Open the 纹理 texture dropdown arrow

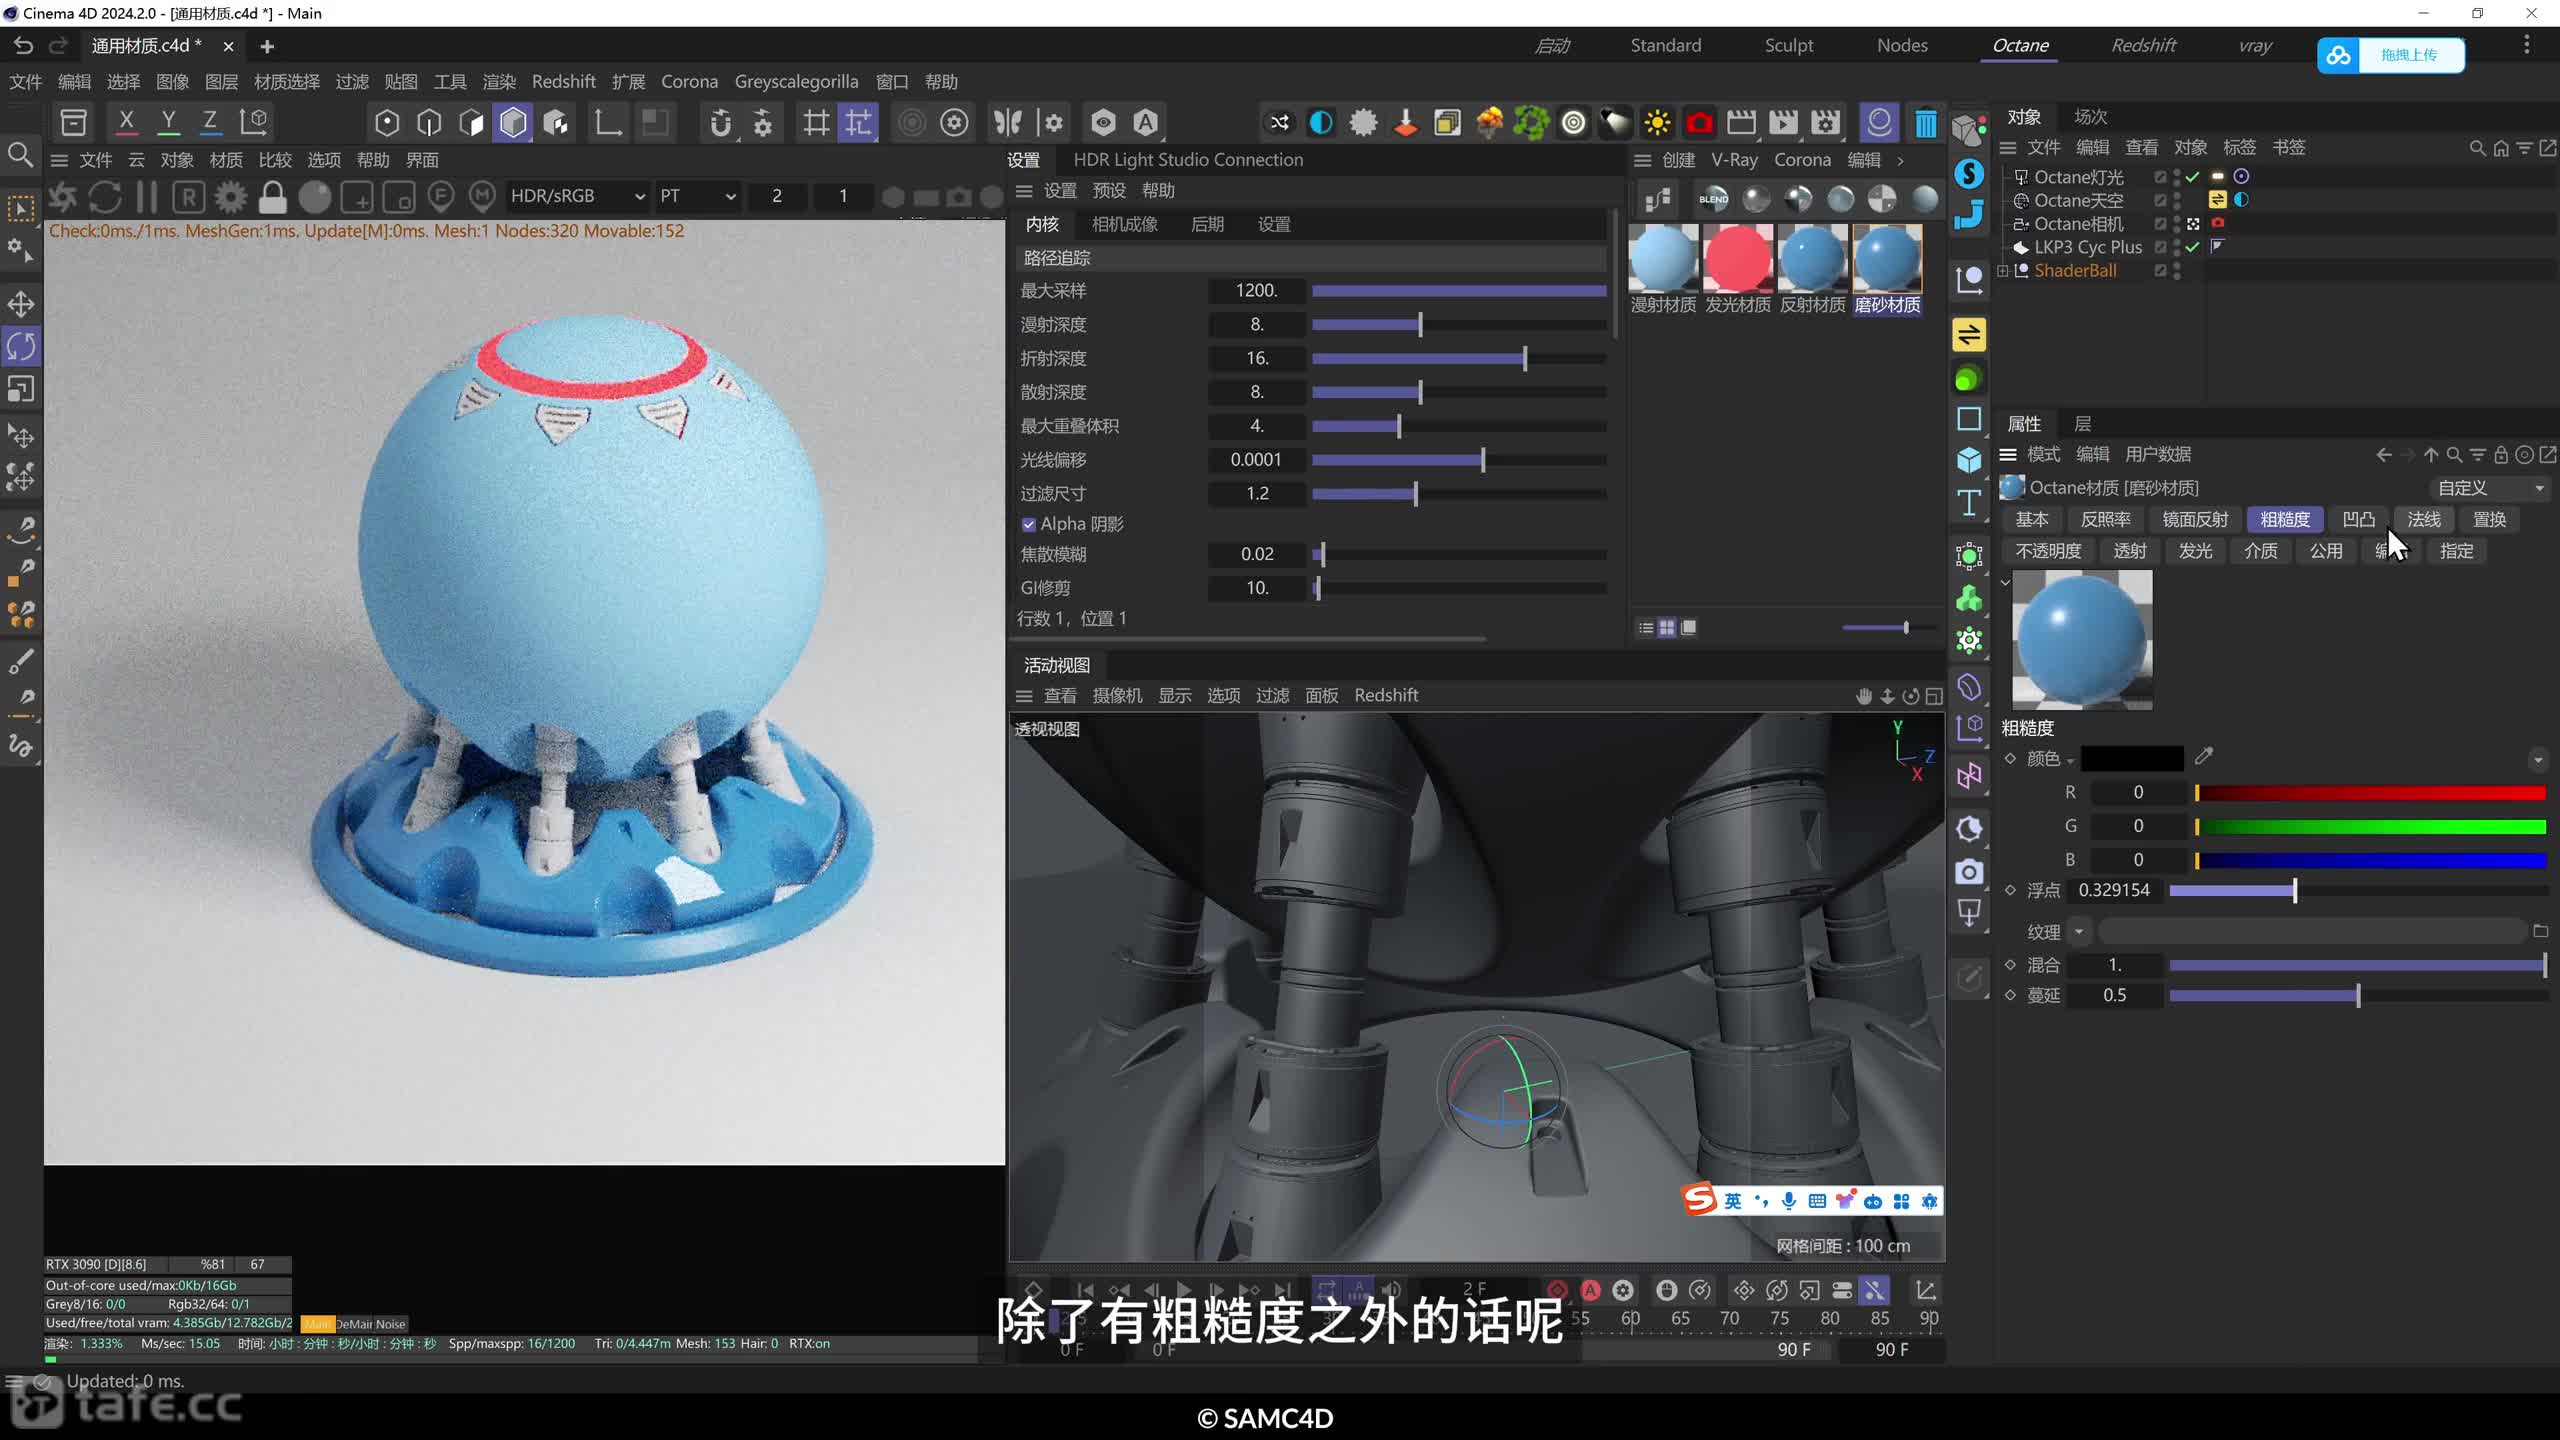[x=2079, y=932]
